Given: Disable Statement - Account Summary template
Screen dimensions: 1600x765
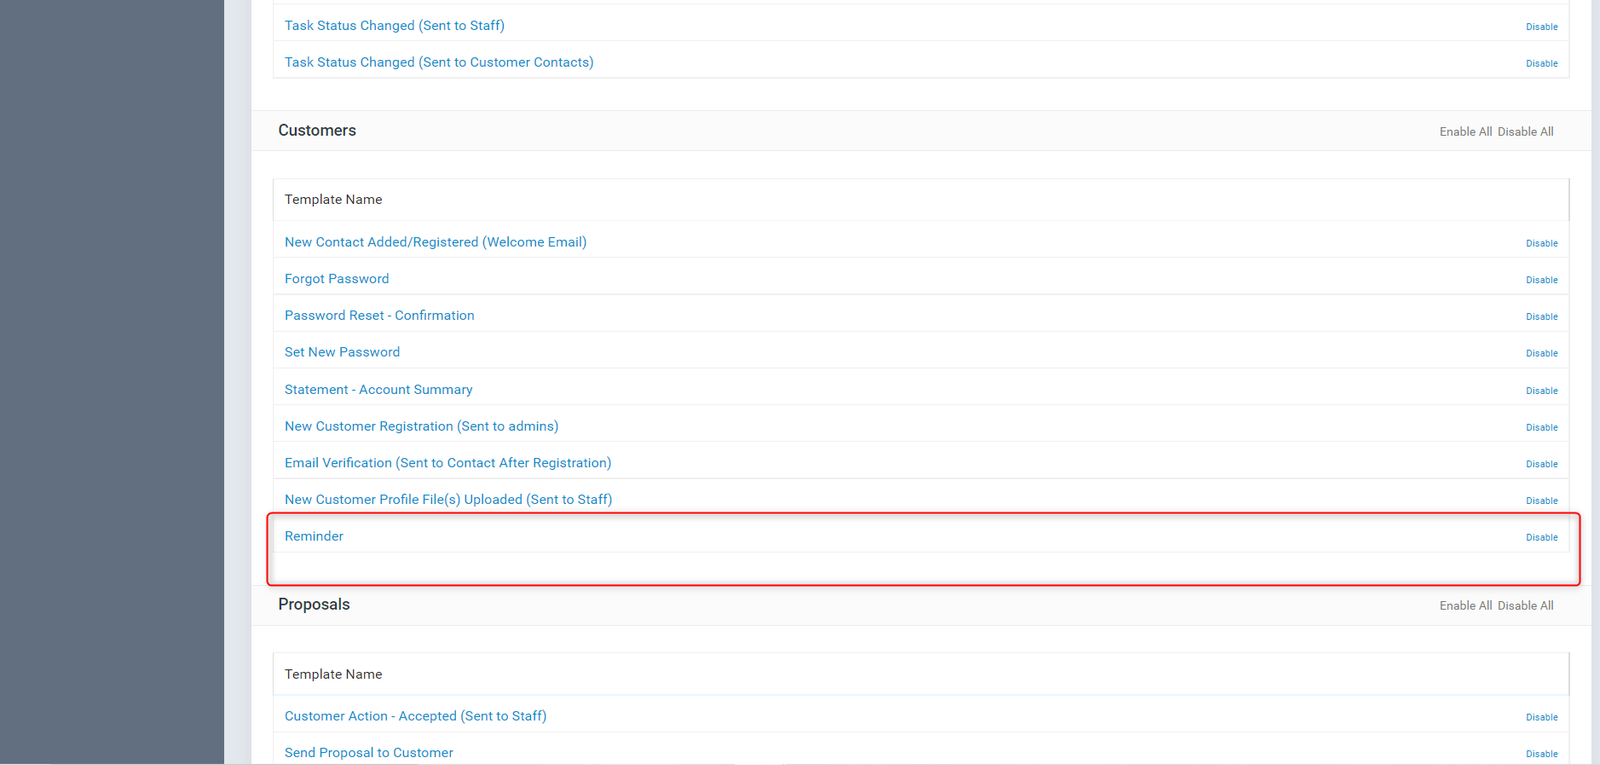Looking at the screenshot, I should 1541,391.
